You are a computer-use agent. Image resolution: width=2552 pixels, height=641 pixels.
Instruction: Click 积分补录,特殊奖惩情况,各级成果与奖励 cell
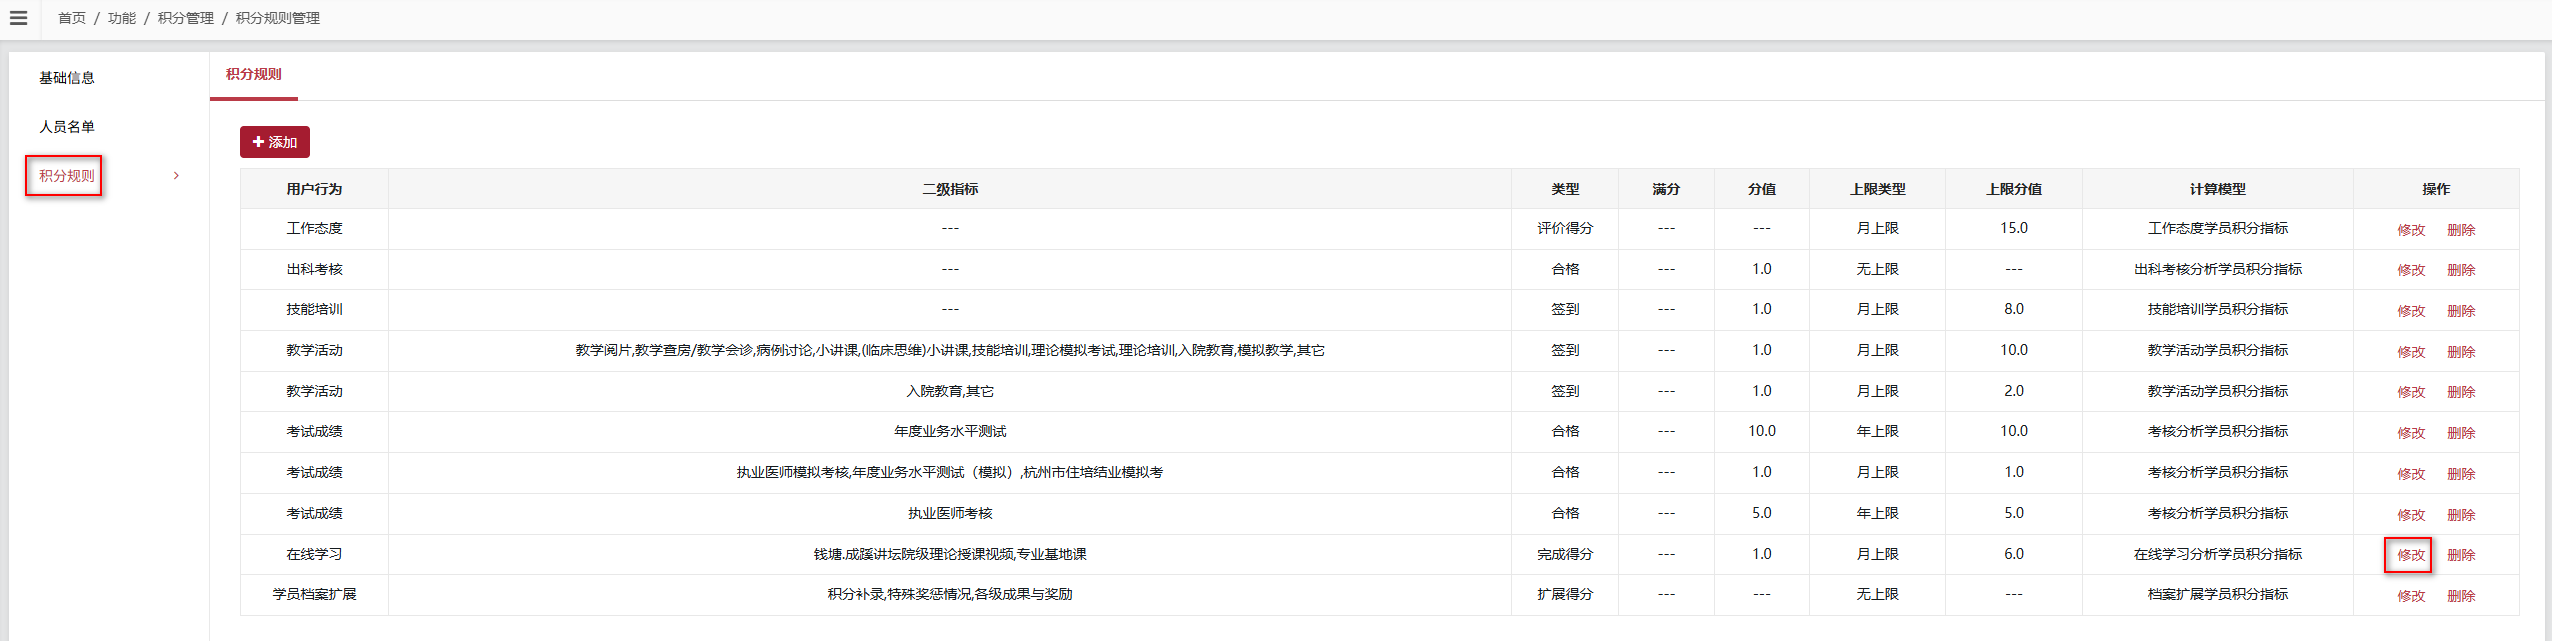[950, 594]
